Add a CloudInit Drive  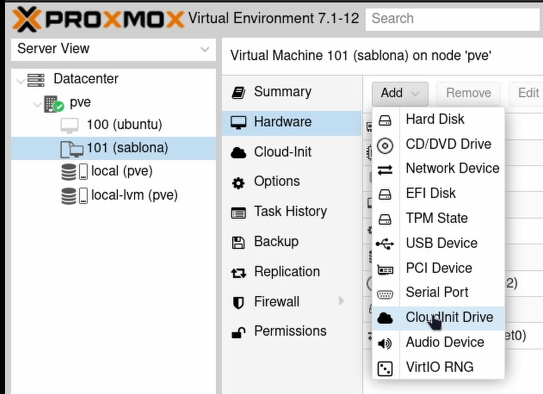(438, 318)
